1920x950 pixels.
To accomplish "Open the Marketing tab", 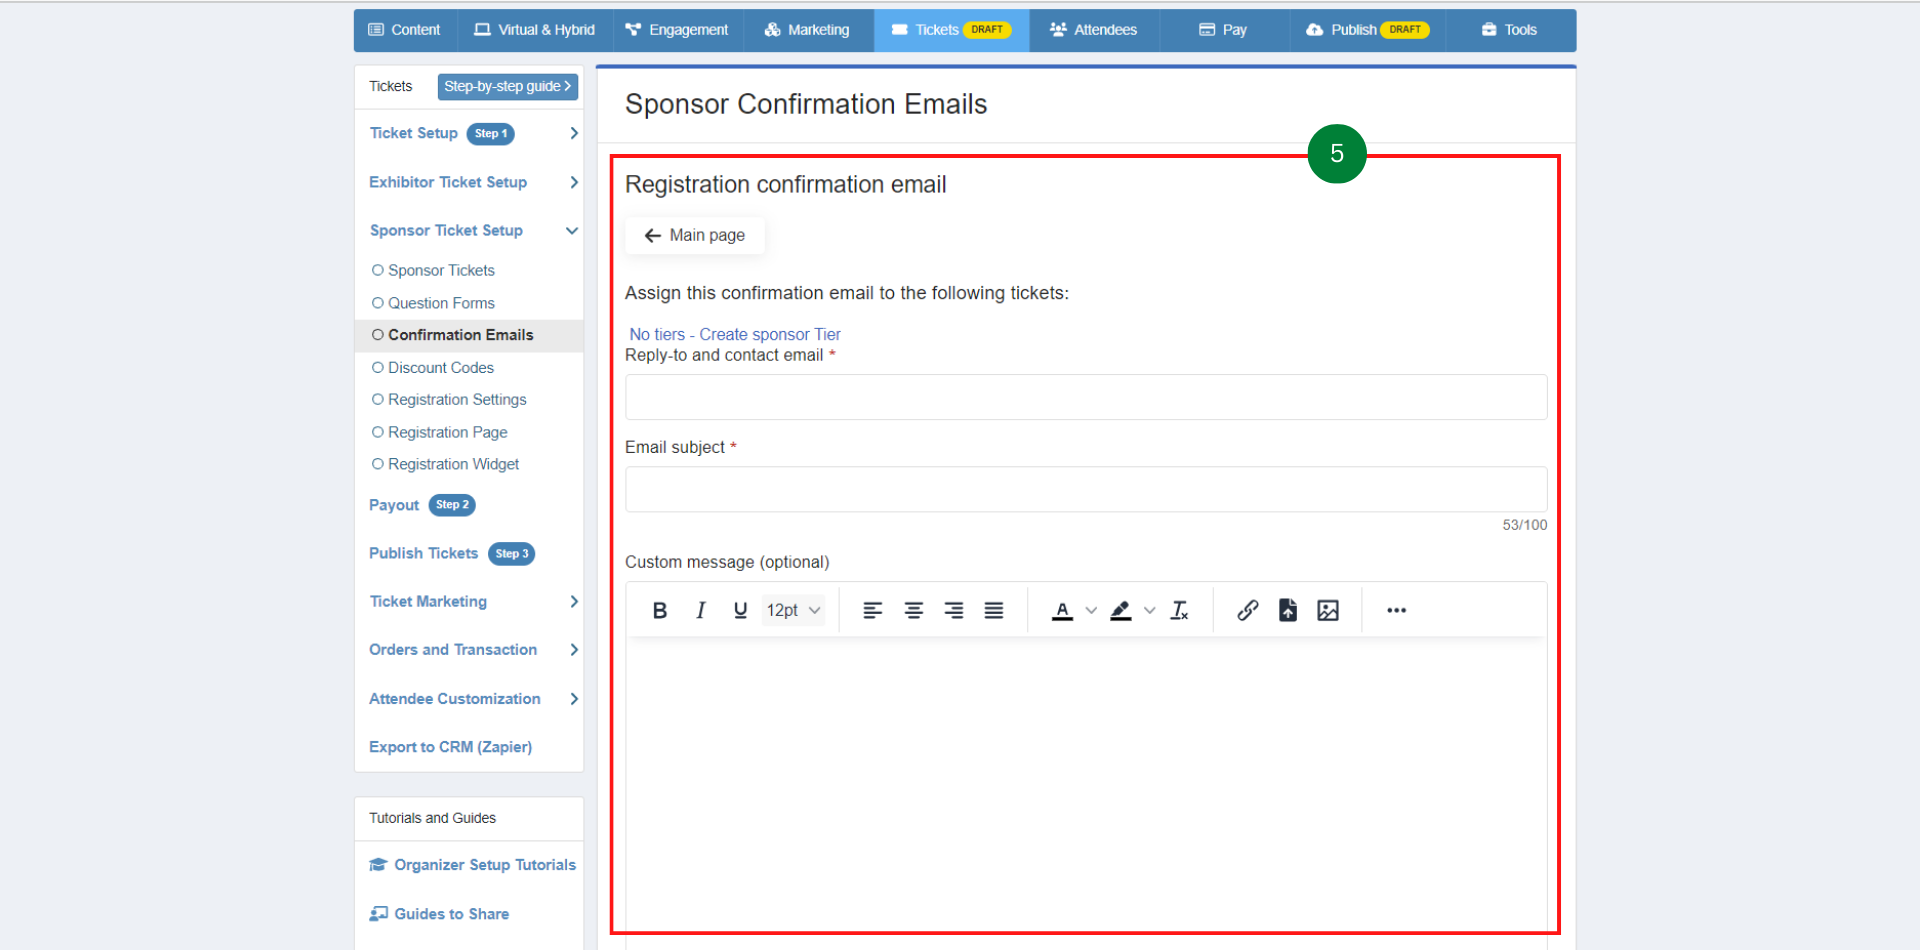I will 807,30.
